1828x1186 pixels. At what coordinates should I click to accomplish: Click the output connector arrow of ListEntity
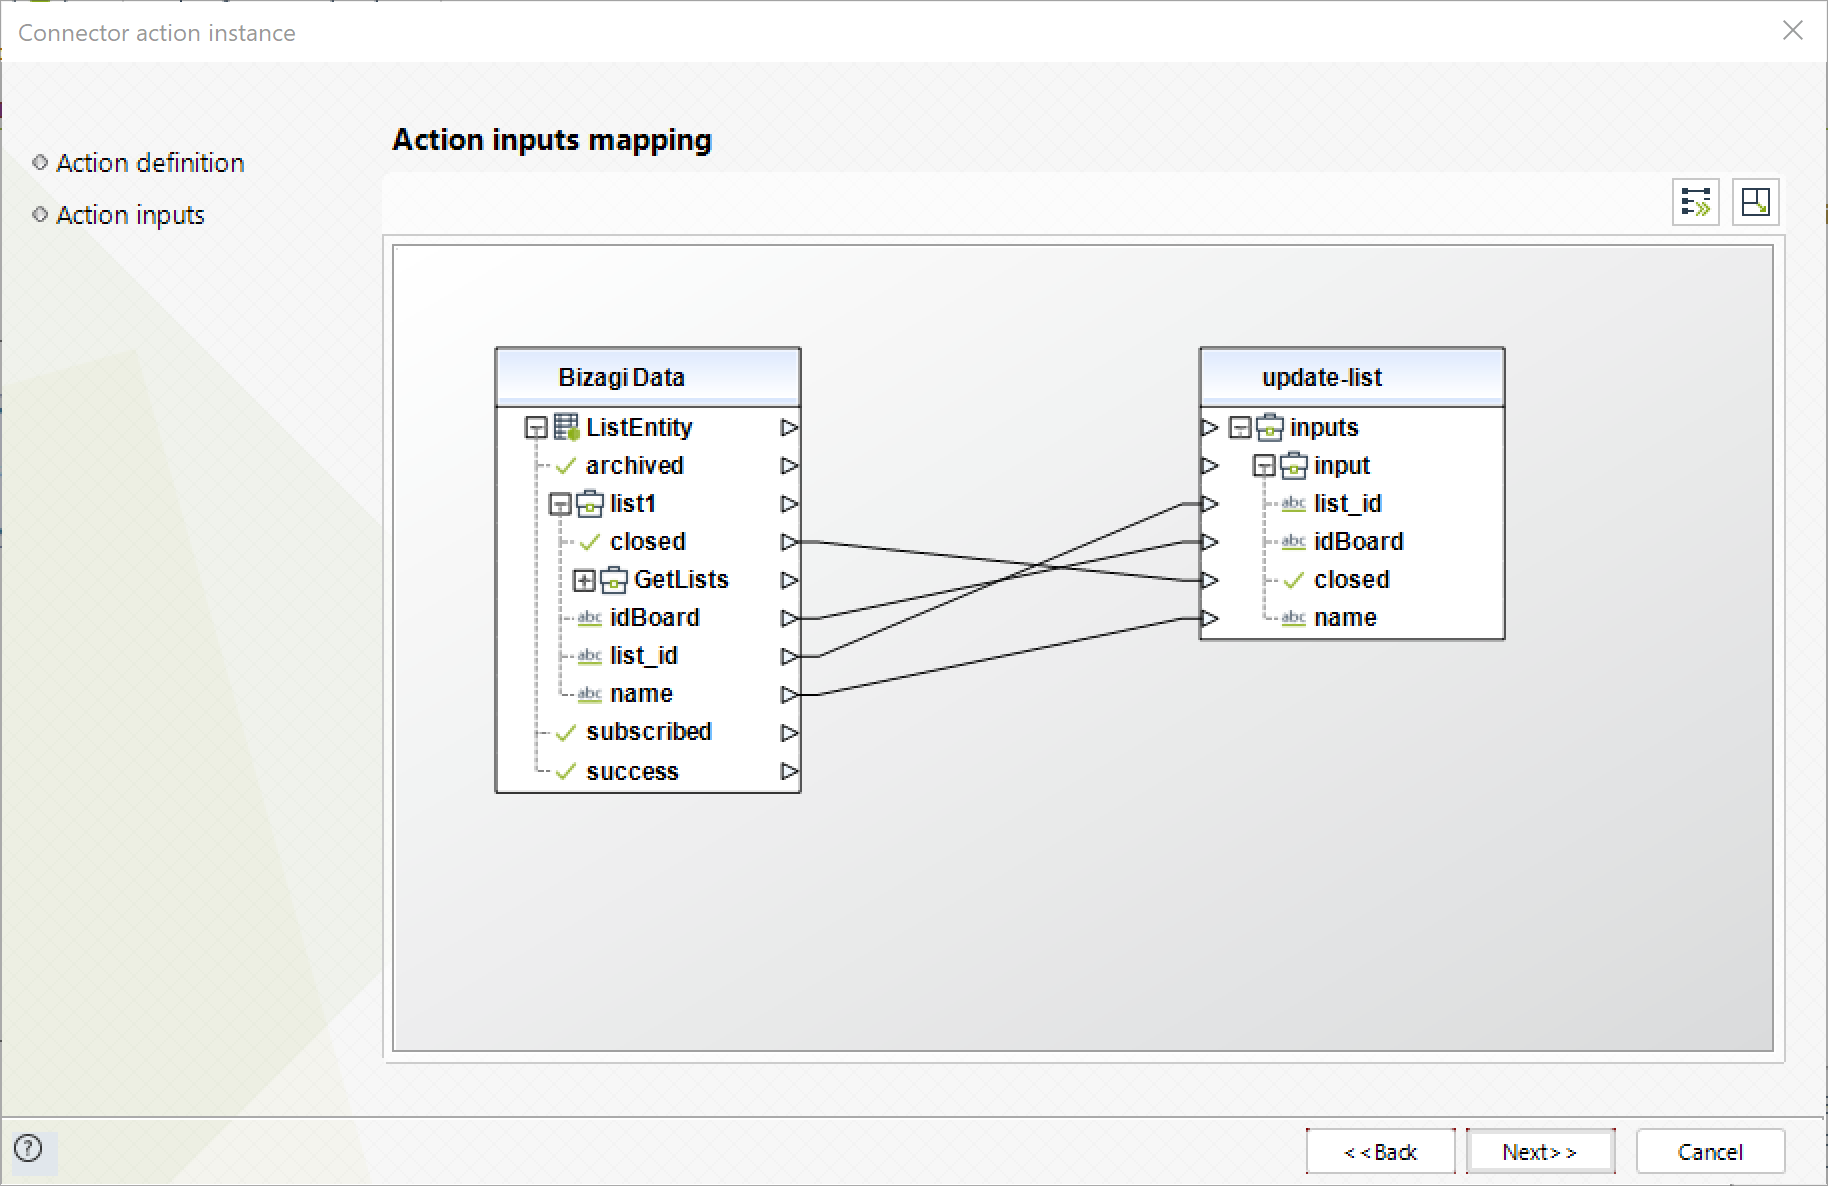[790, 428]
